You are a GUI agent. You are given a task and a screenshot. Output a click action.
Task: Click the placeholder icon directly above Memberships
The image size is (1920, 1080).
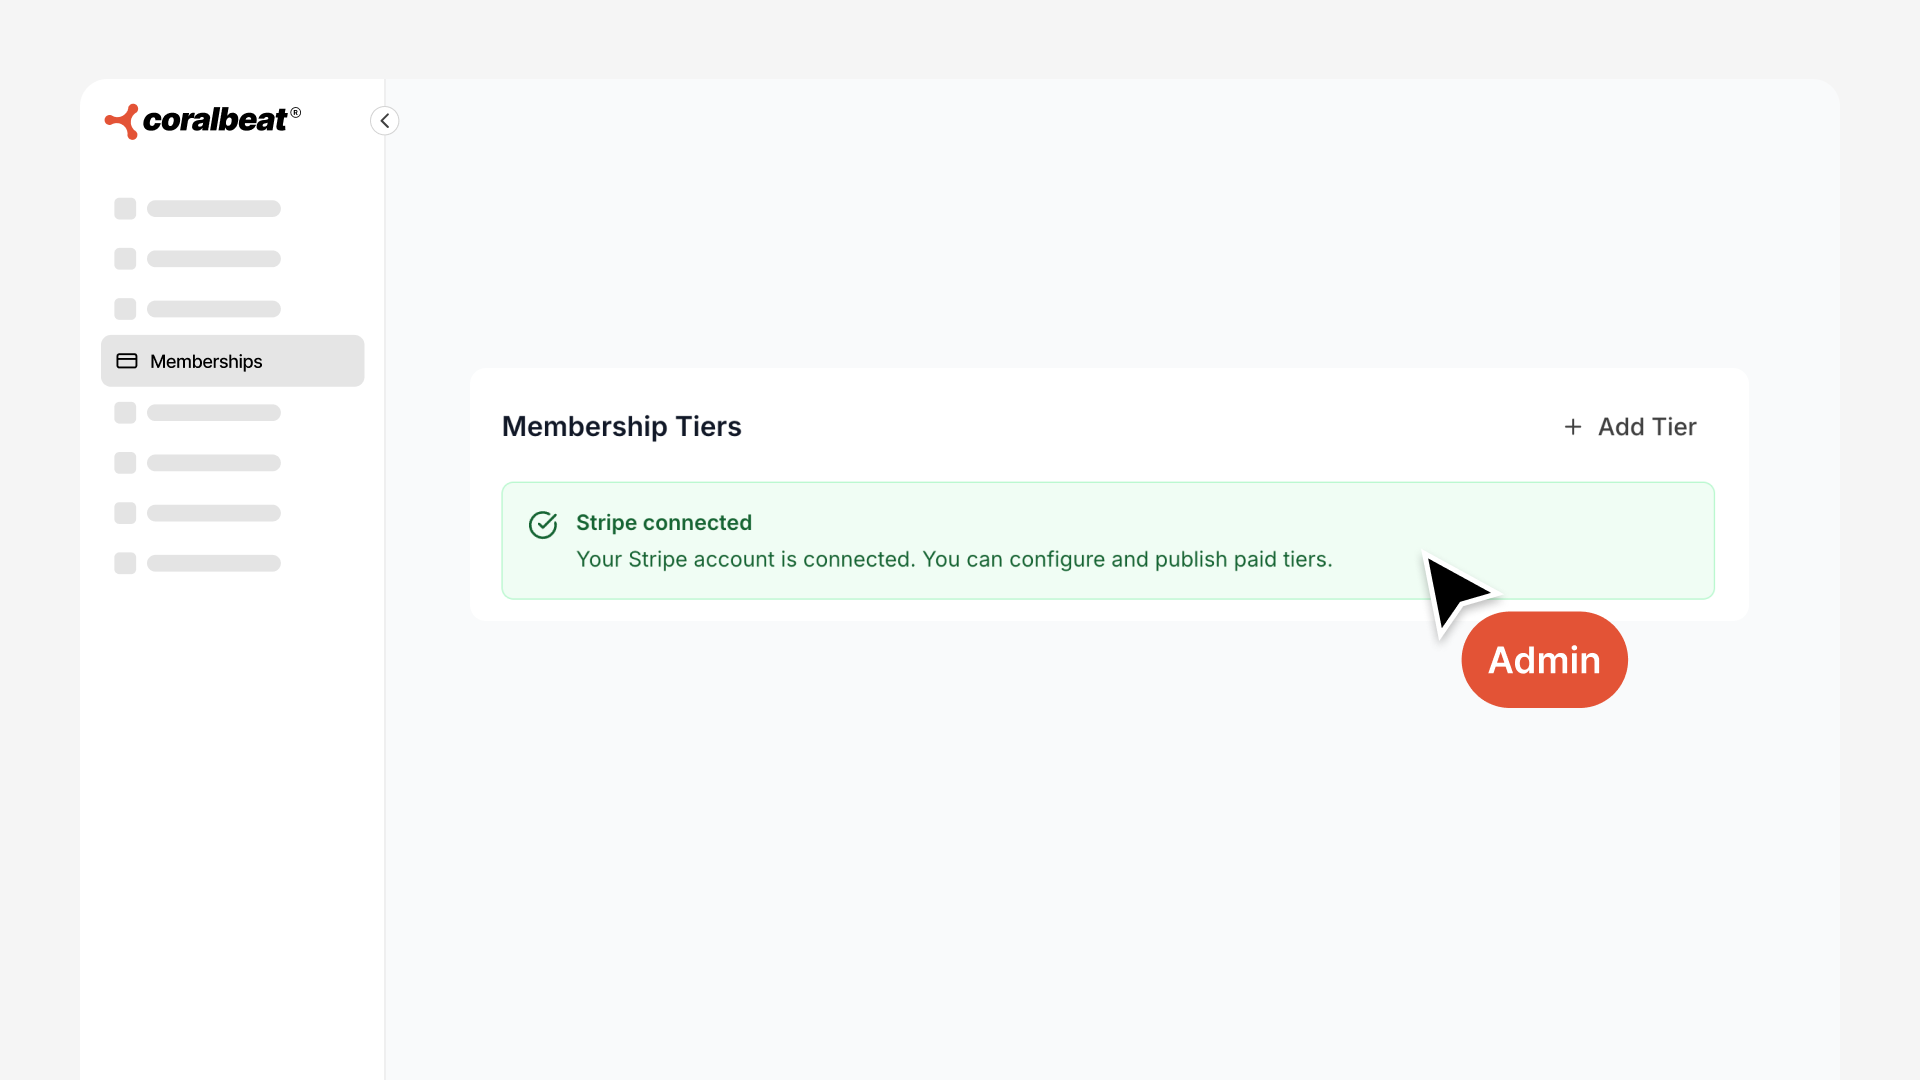[125, 309]
